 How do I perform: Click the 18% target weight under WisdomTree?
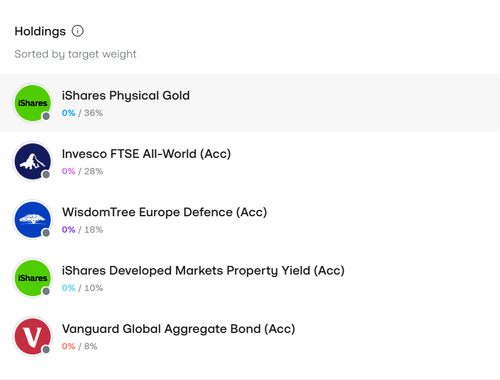(93, 230)
